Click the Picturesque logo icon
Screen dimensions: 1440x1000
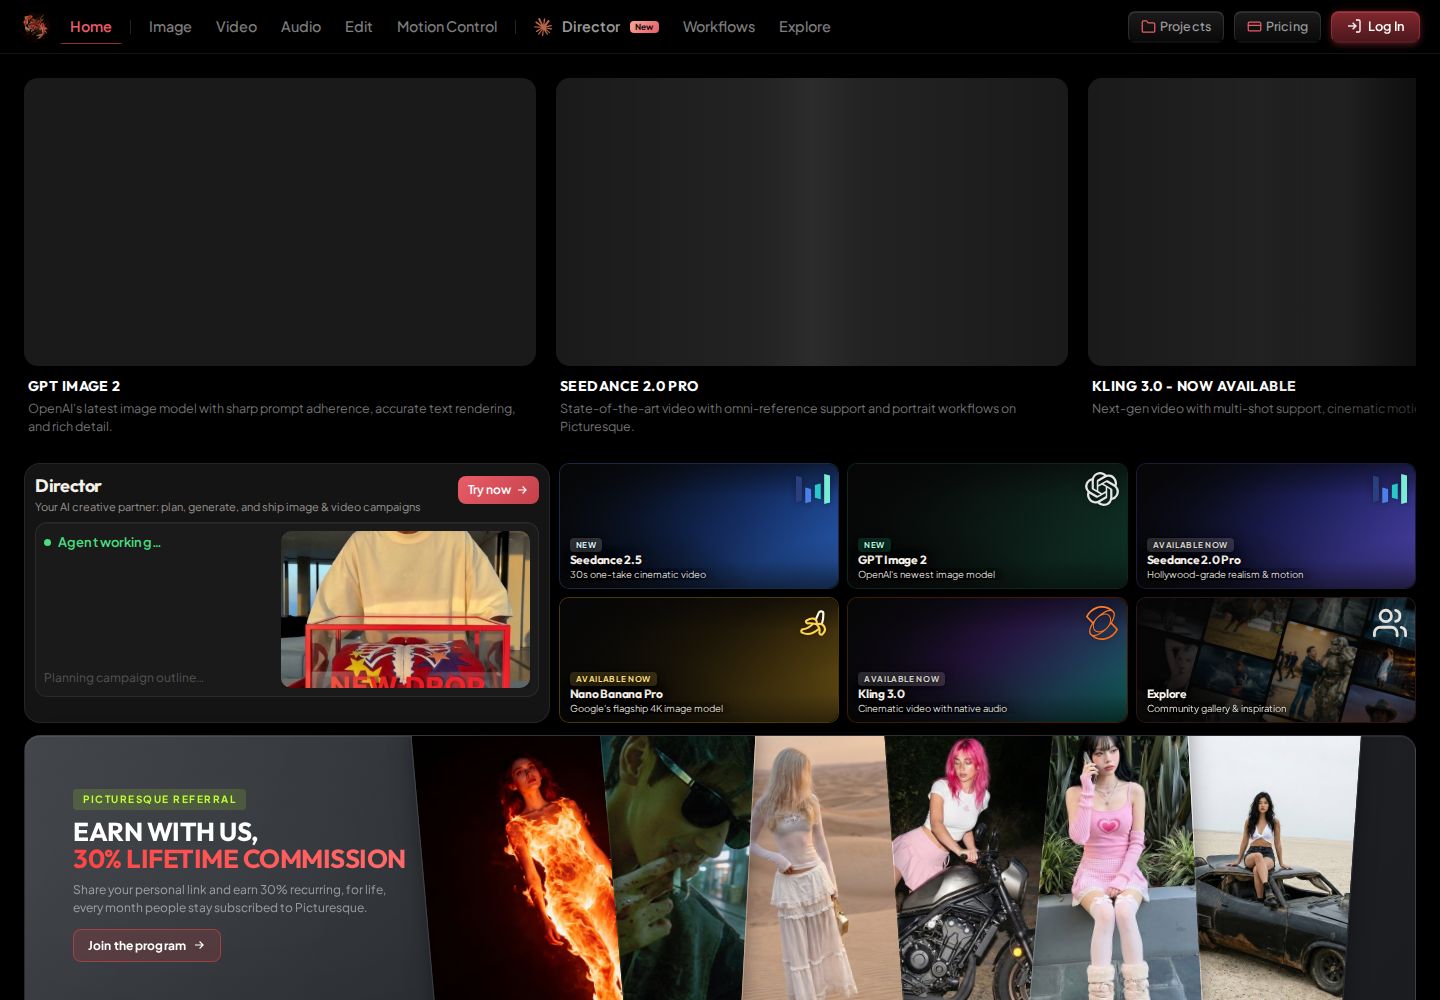tap(36, 26)
